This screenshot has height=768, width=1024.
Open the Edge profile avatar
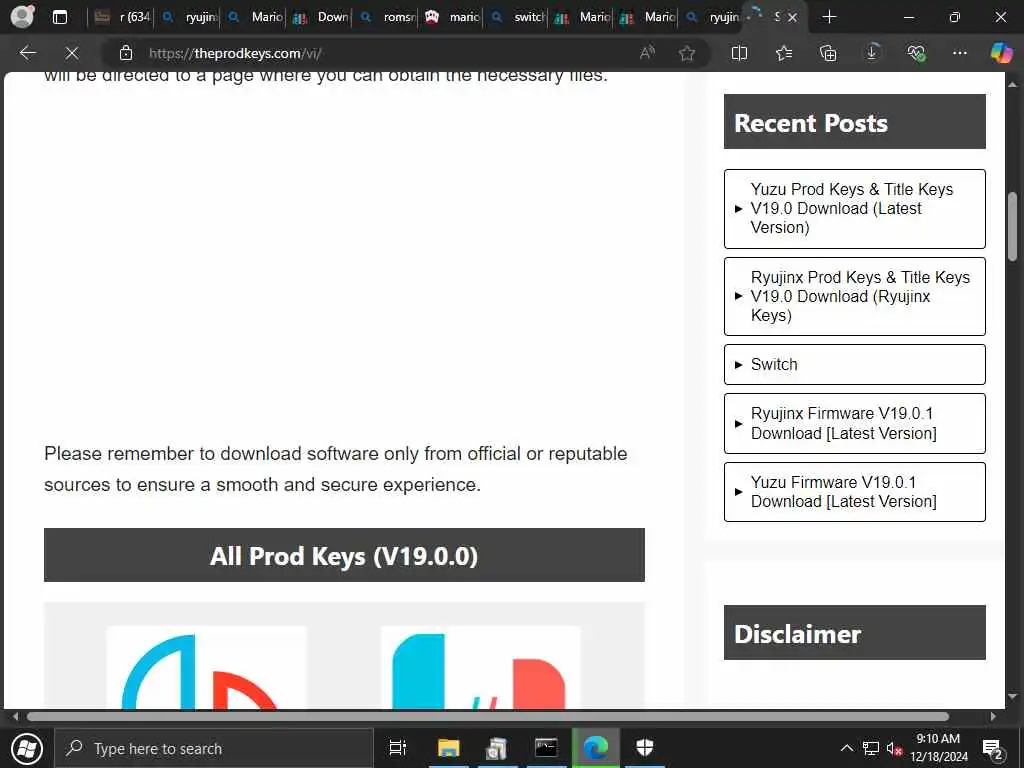(22, 16)
